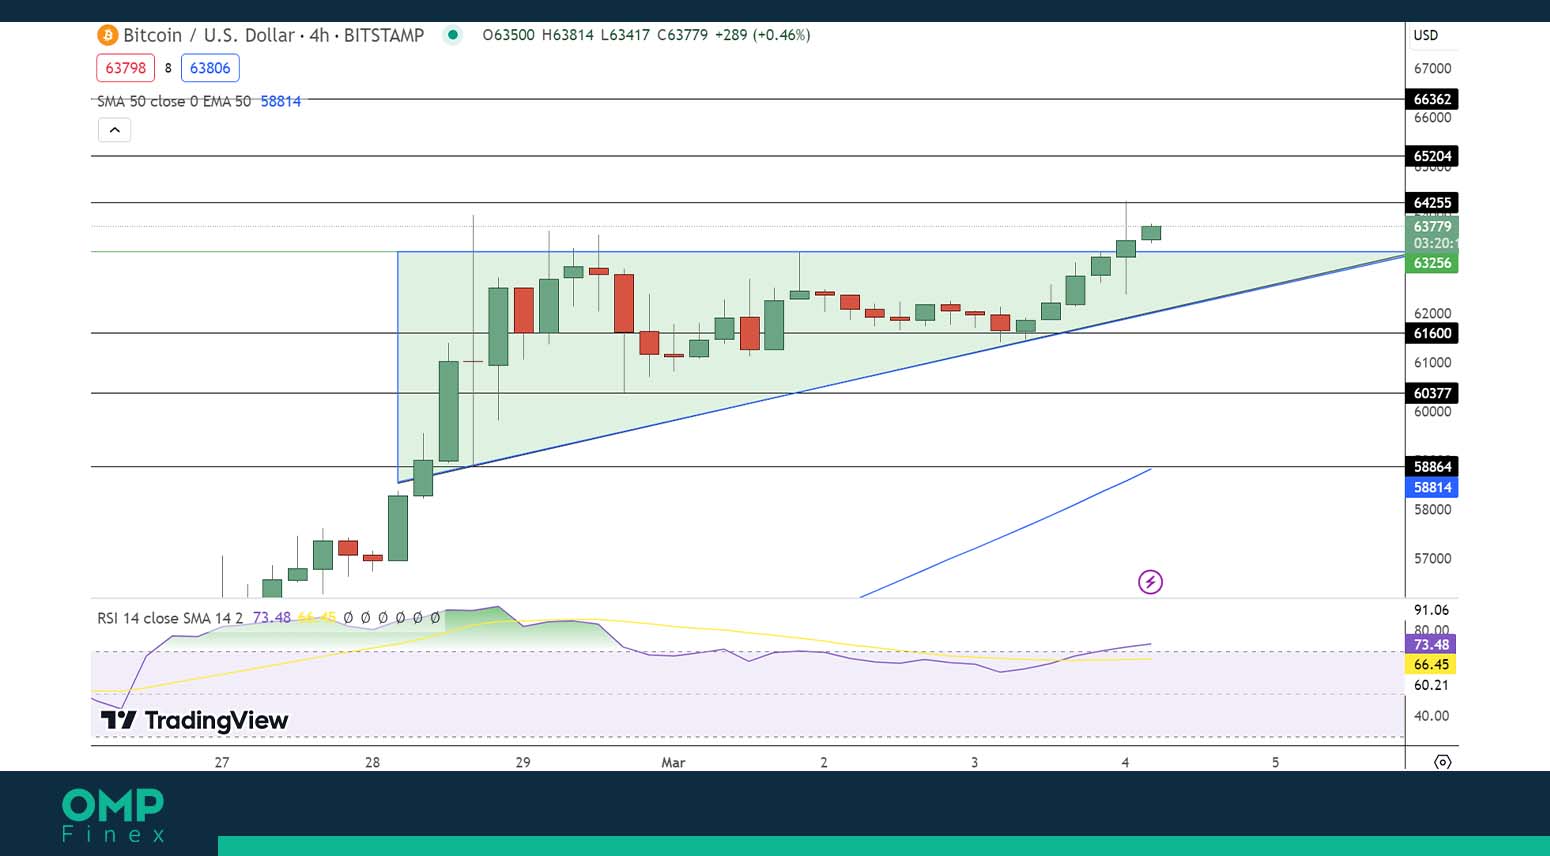1550x856 pixels.
Task: Click the Bitcoin / U.S. Dollar symbol title
Action: pos(209,35)
